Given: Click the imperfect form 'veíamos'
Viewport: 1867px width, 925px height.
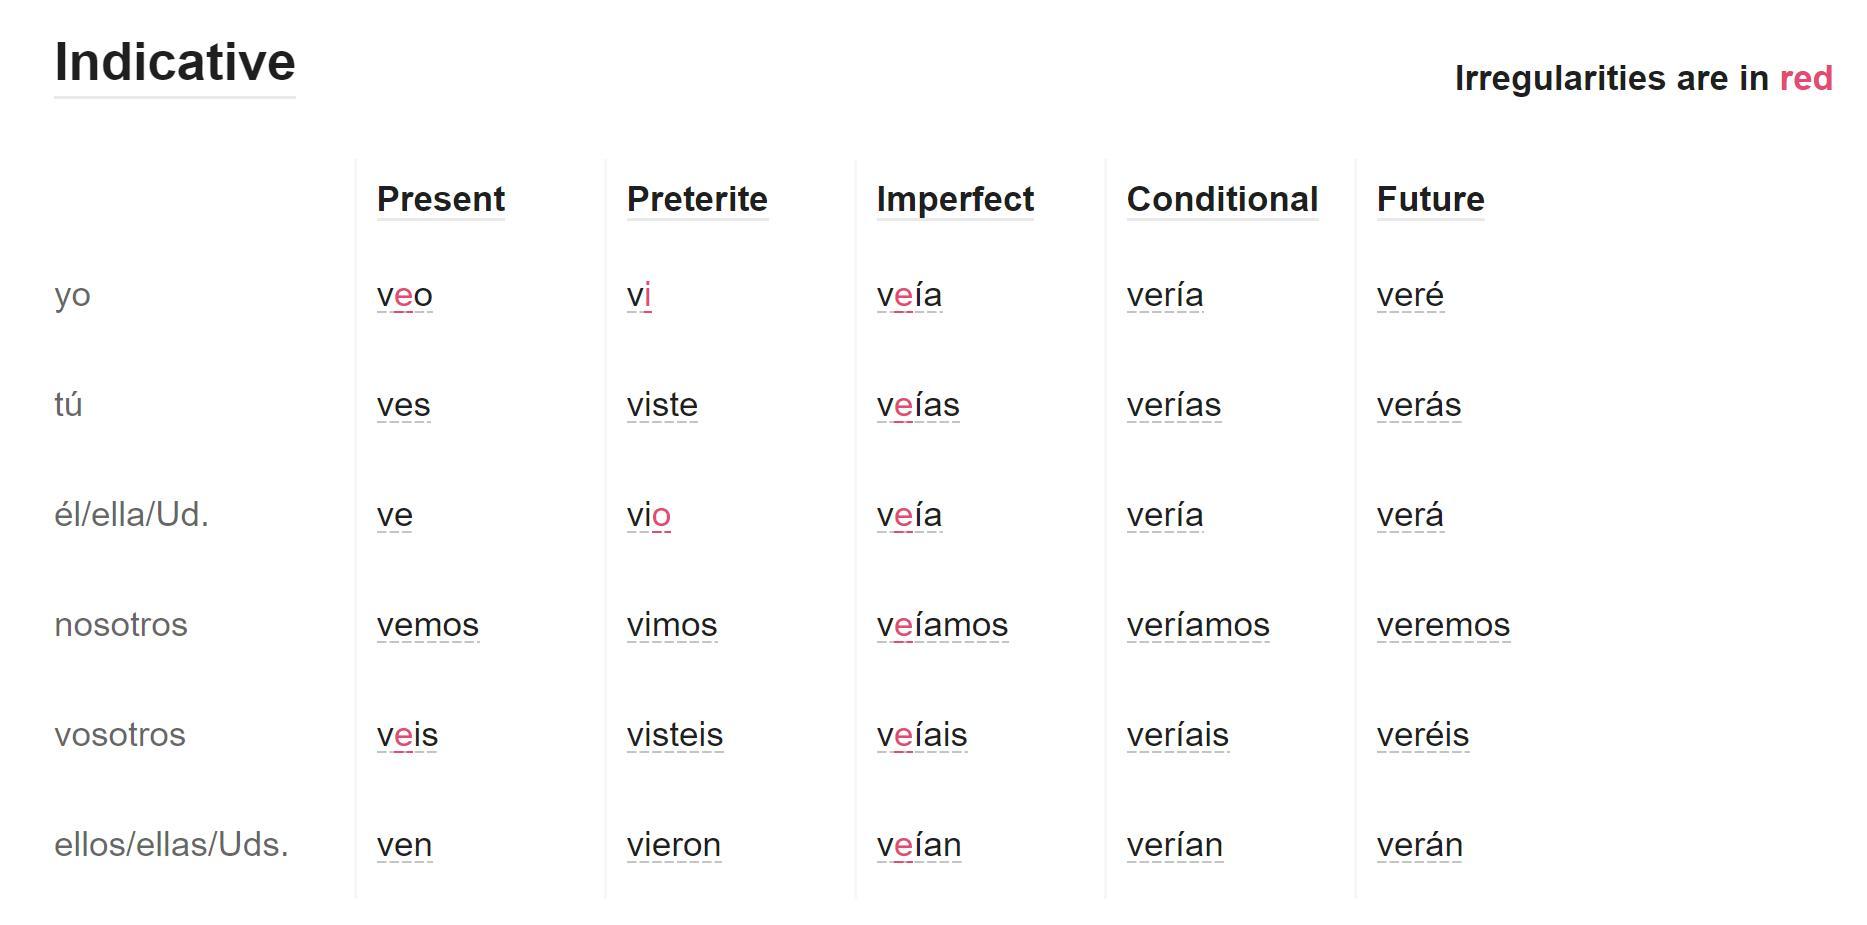Looking at the screenshot, I should (x=942, y=626).
